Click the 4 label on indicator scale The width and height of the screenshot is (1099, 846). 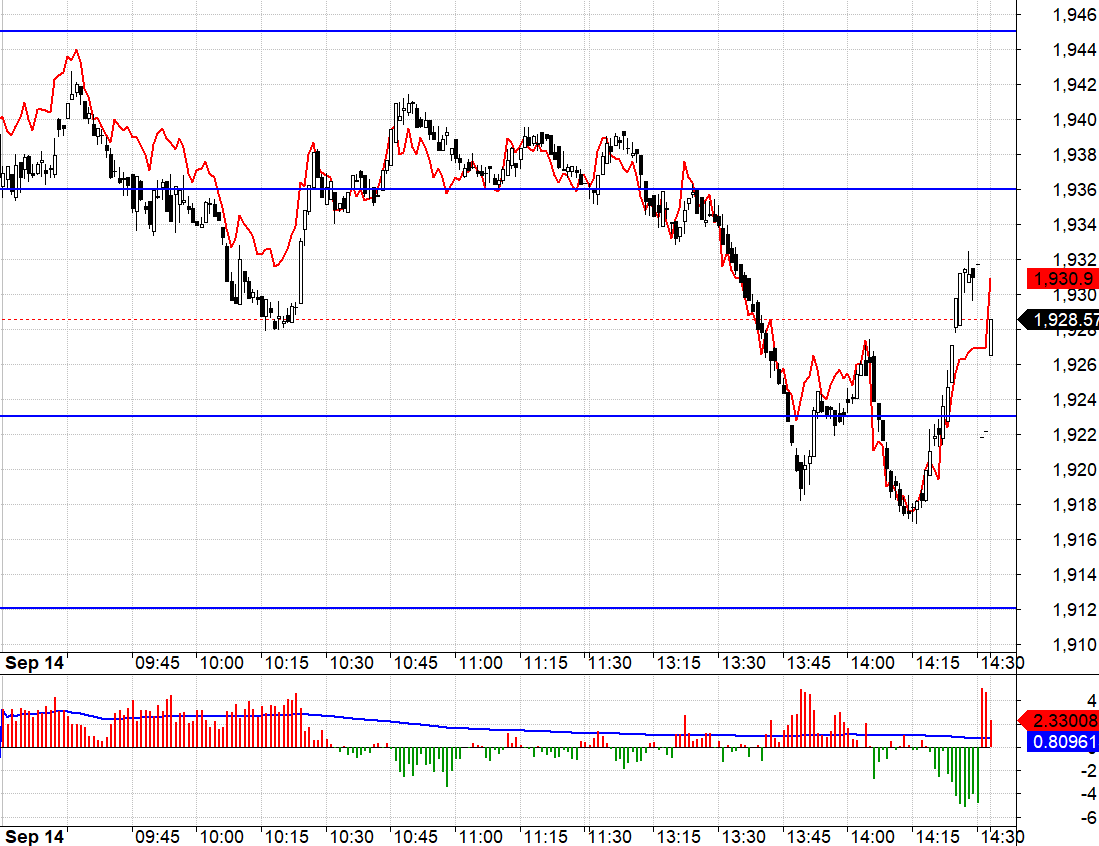[x=1091, y=700]
